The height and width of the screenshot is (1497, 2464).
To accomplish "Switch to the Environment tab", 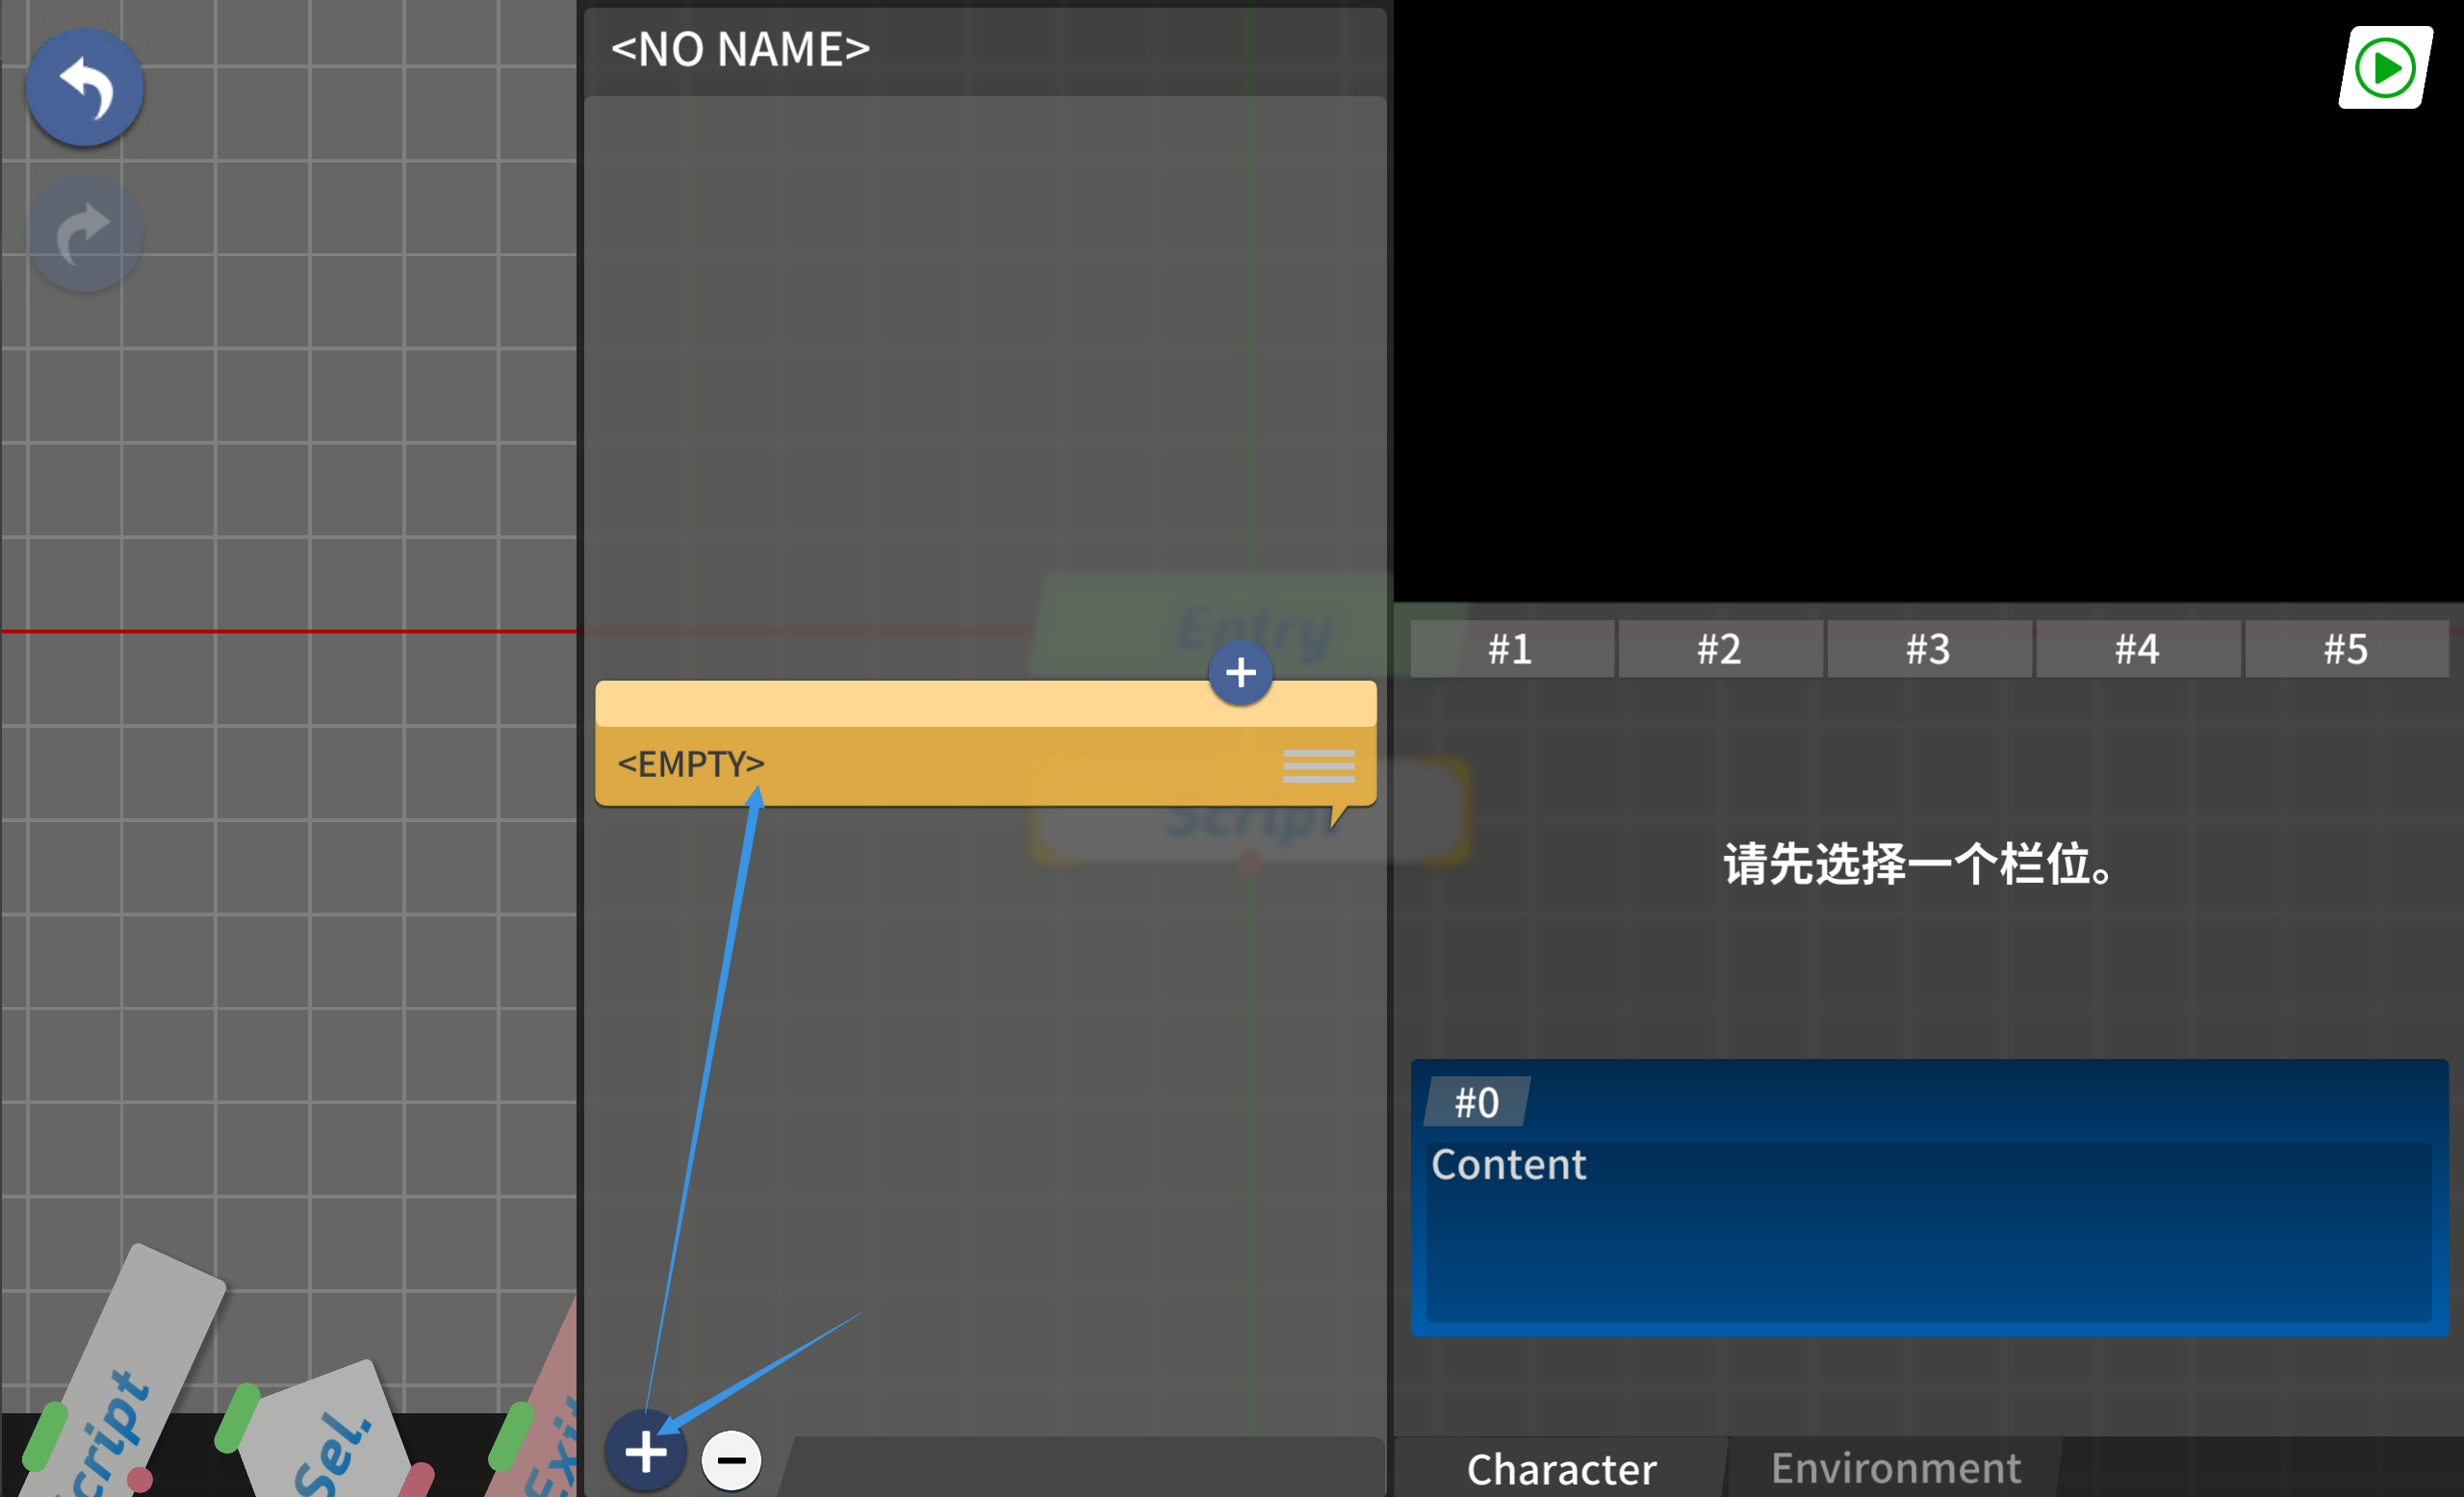I will (1895, 1467).
